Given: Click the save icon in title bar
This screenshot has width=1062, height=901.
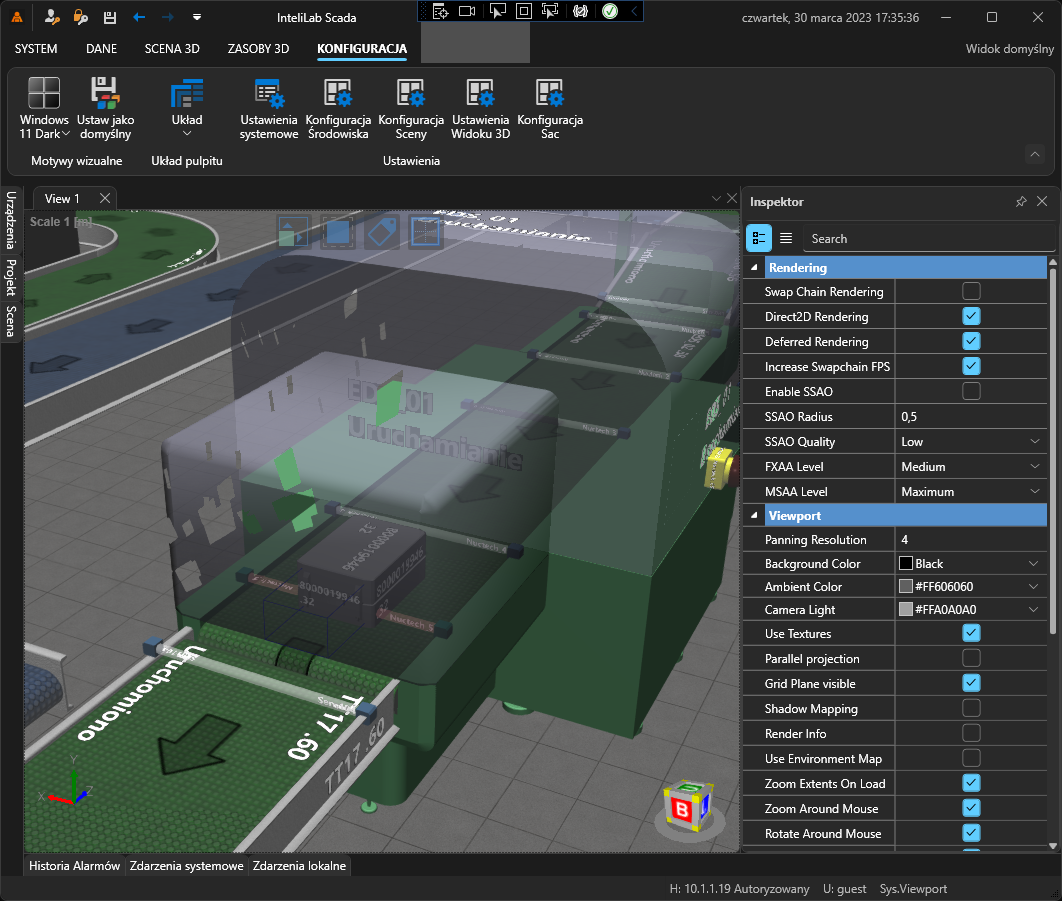Looking at the screenshot, I should (x=108, y=17).
